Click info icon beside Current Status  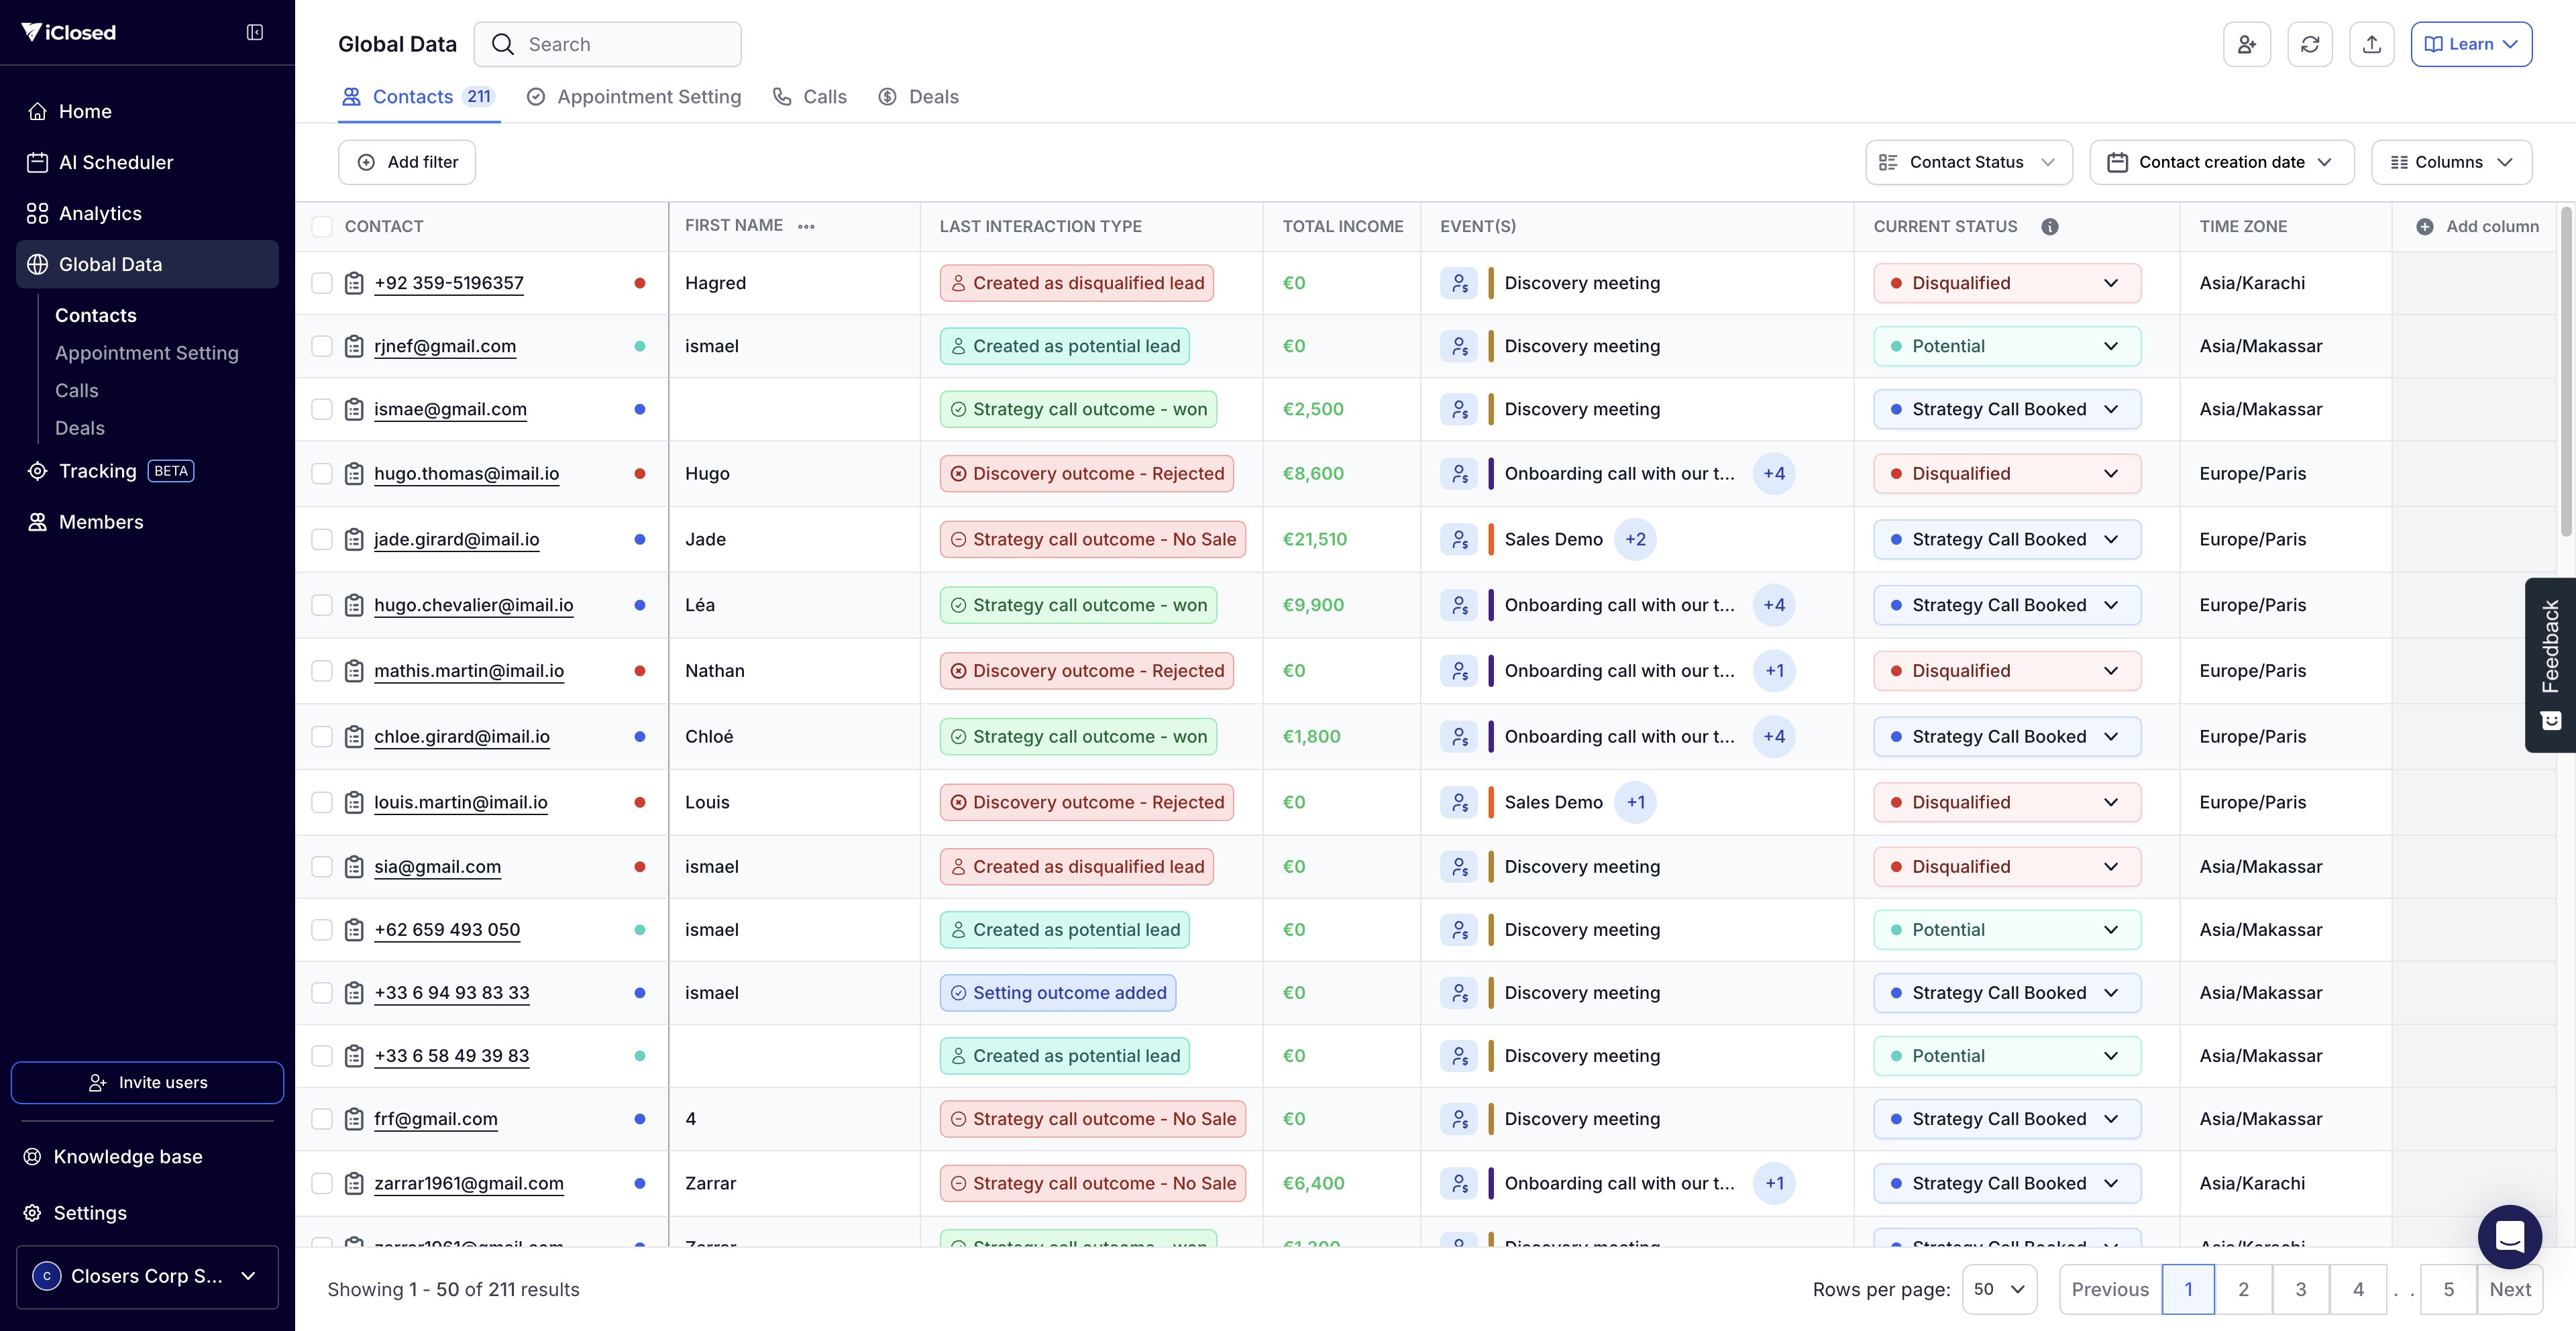point(2049,227)
